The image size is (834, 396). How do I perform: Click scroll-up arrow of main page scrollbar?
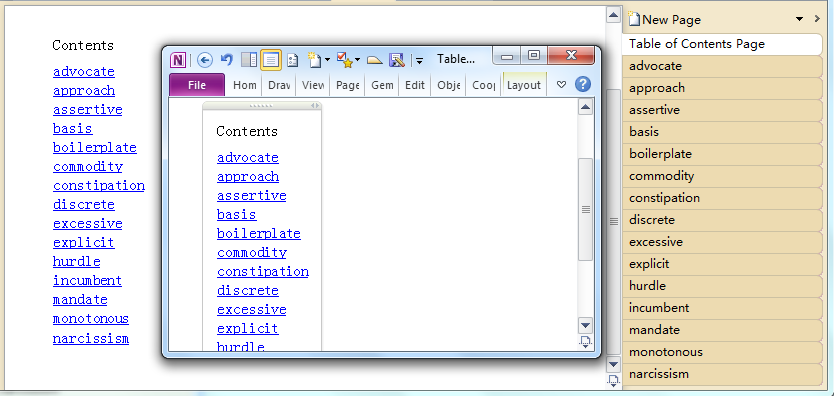[613, 15]
